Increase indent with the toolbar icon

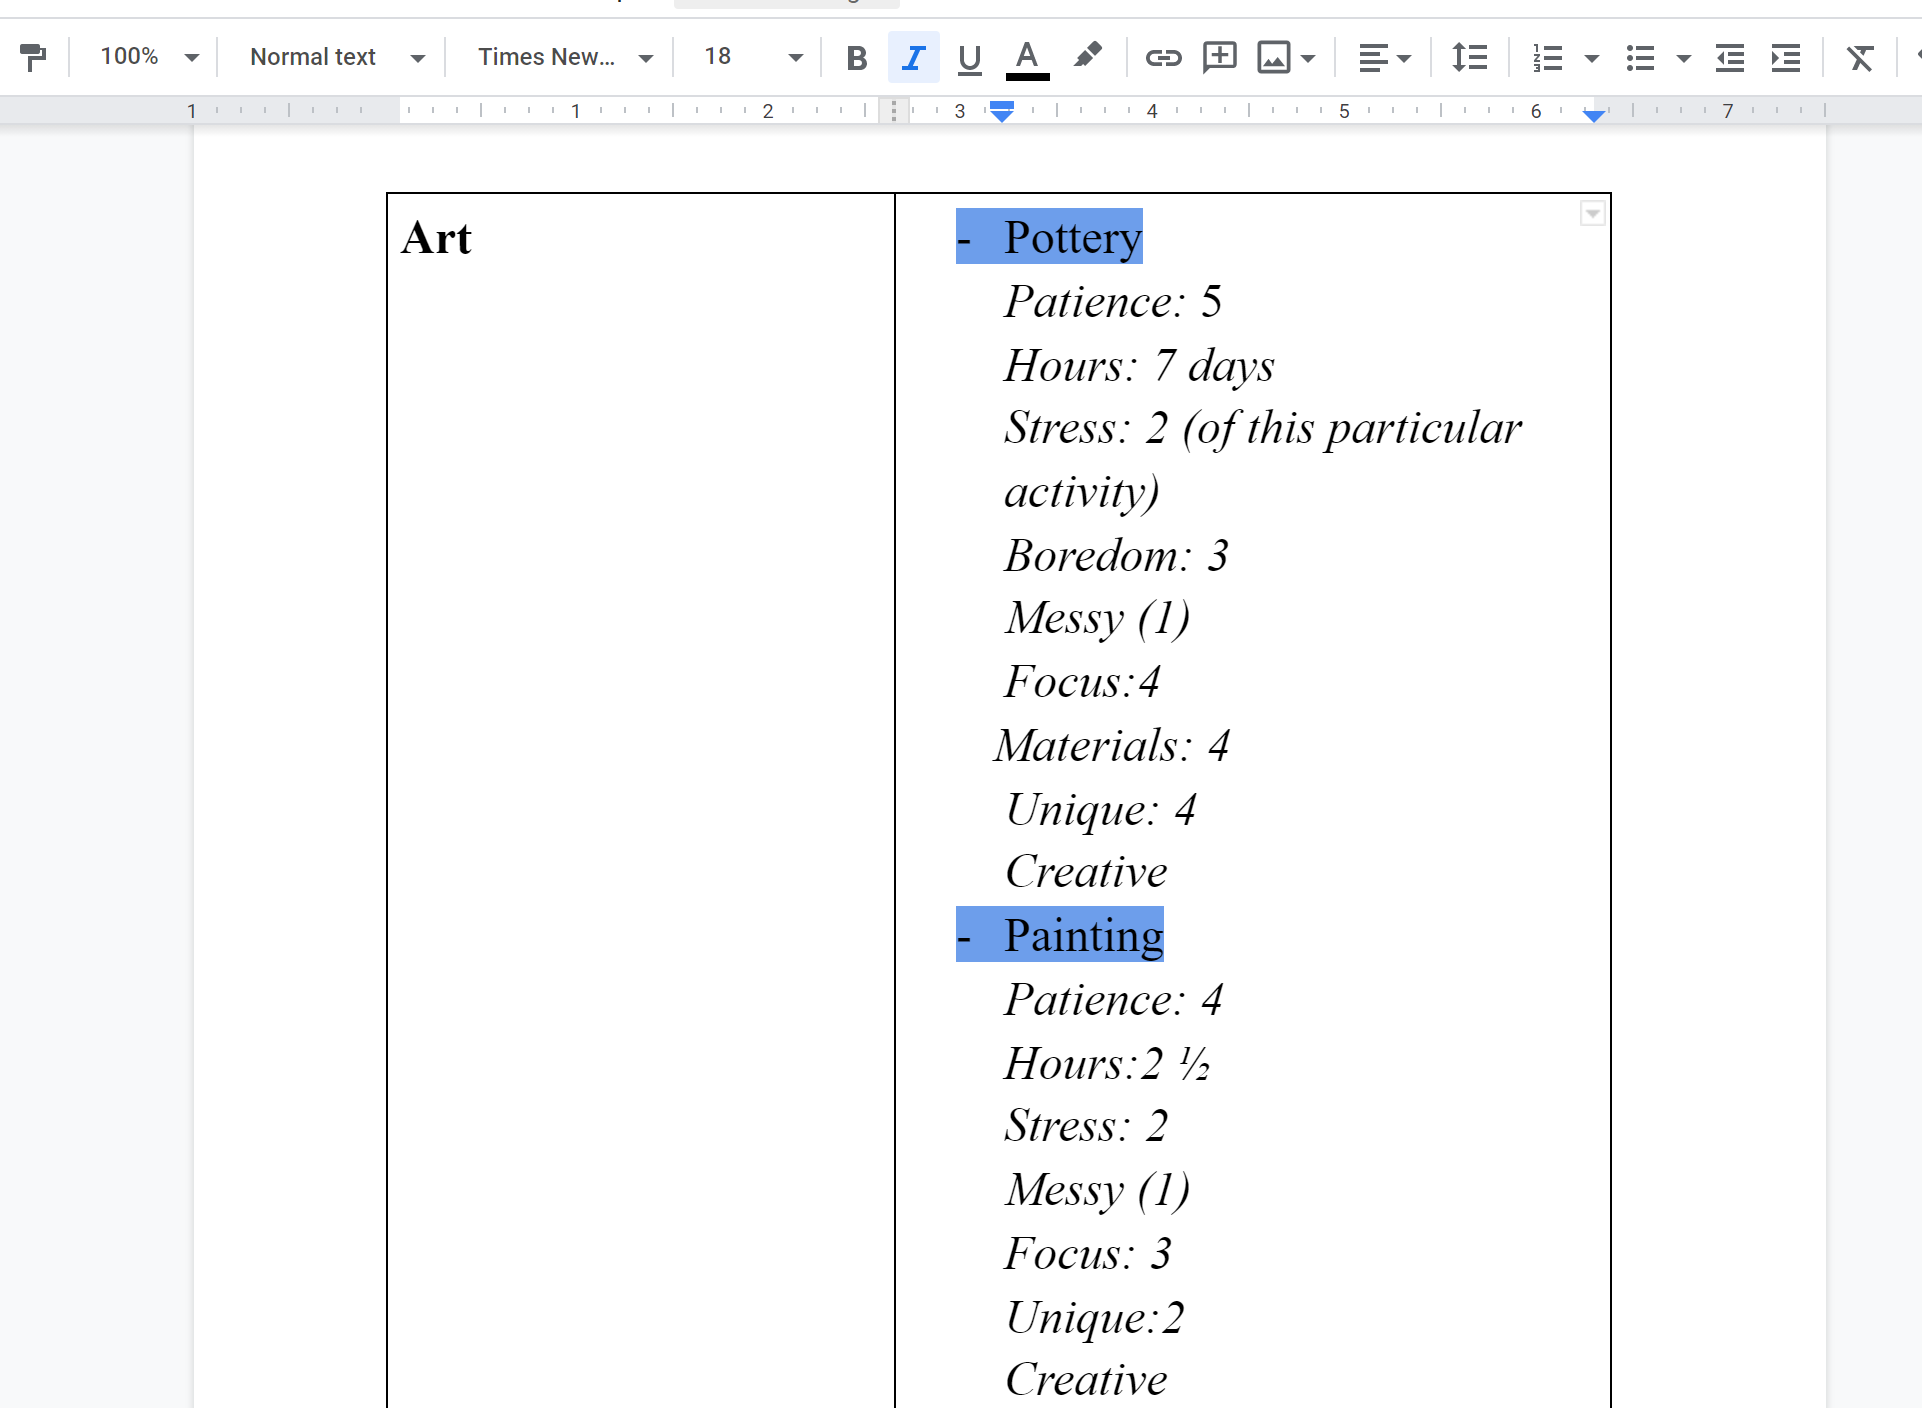pyautogui.click(x=1785, y=57)
